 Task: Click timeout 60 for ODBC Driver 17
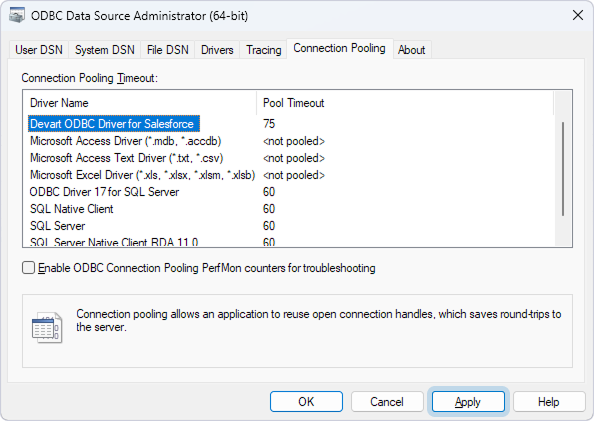click(269, 192)
